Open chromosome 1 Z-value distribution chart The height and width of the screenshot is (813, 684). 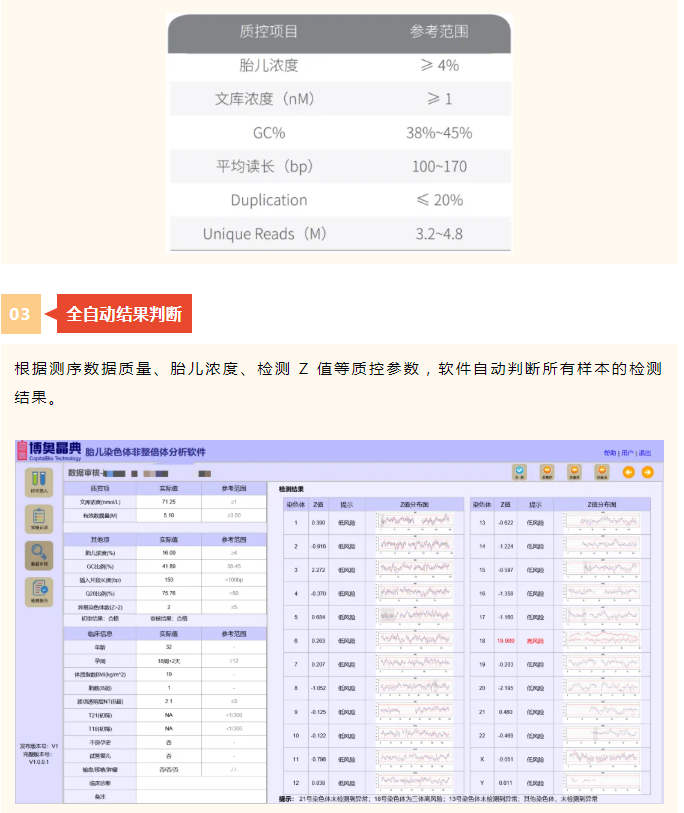click(414, 522)
